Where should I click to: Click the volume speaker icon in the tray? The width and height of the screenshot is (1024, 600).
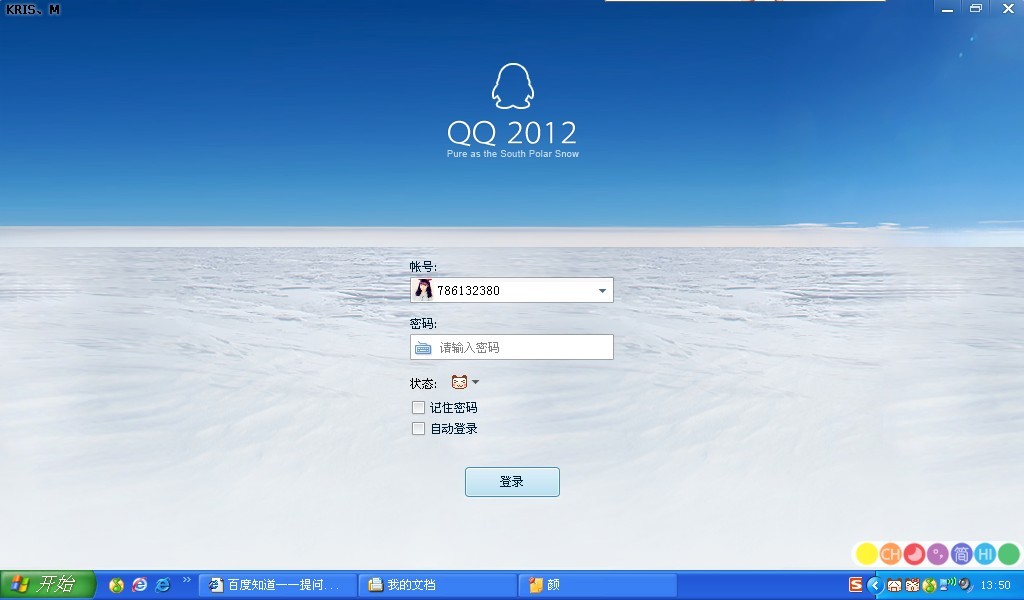[x=963, y=586]
